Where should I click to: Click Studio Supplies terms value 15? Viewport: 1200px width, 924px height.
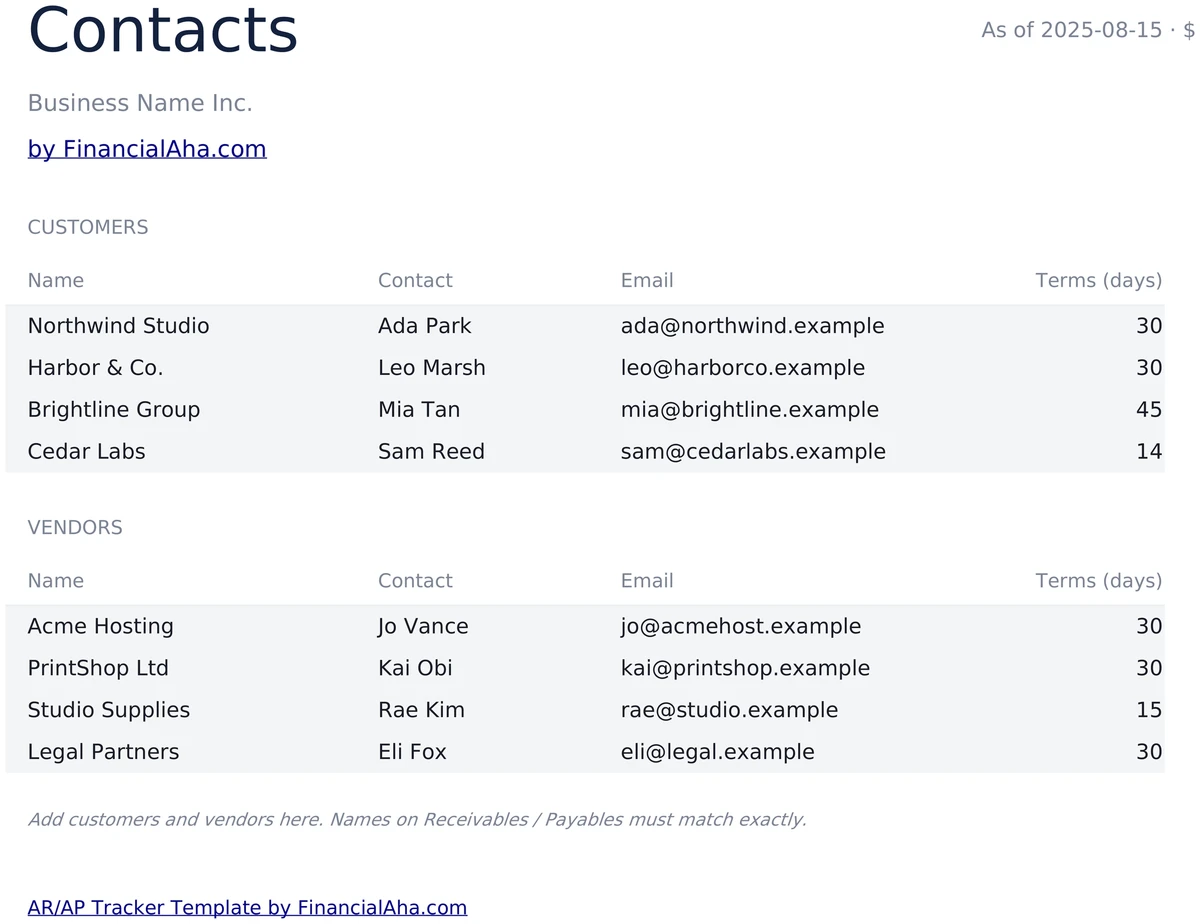point(1149,710)
